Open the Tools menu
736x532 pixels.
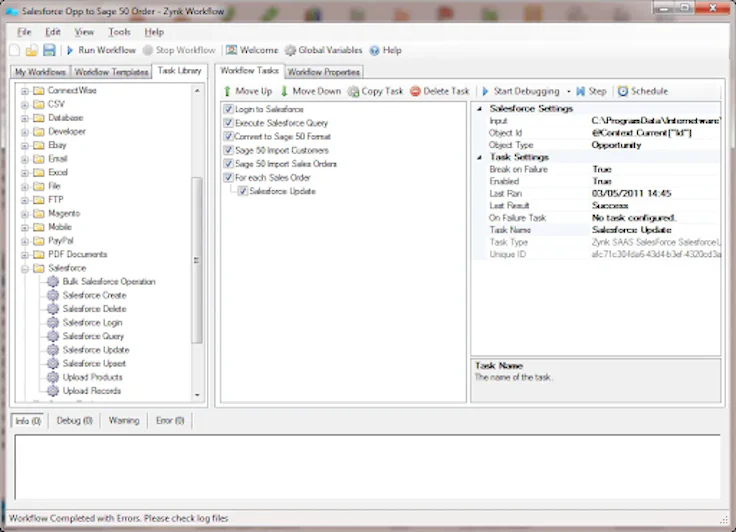118,32
